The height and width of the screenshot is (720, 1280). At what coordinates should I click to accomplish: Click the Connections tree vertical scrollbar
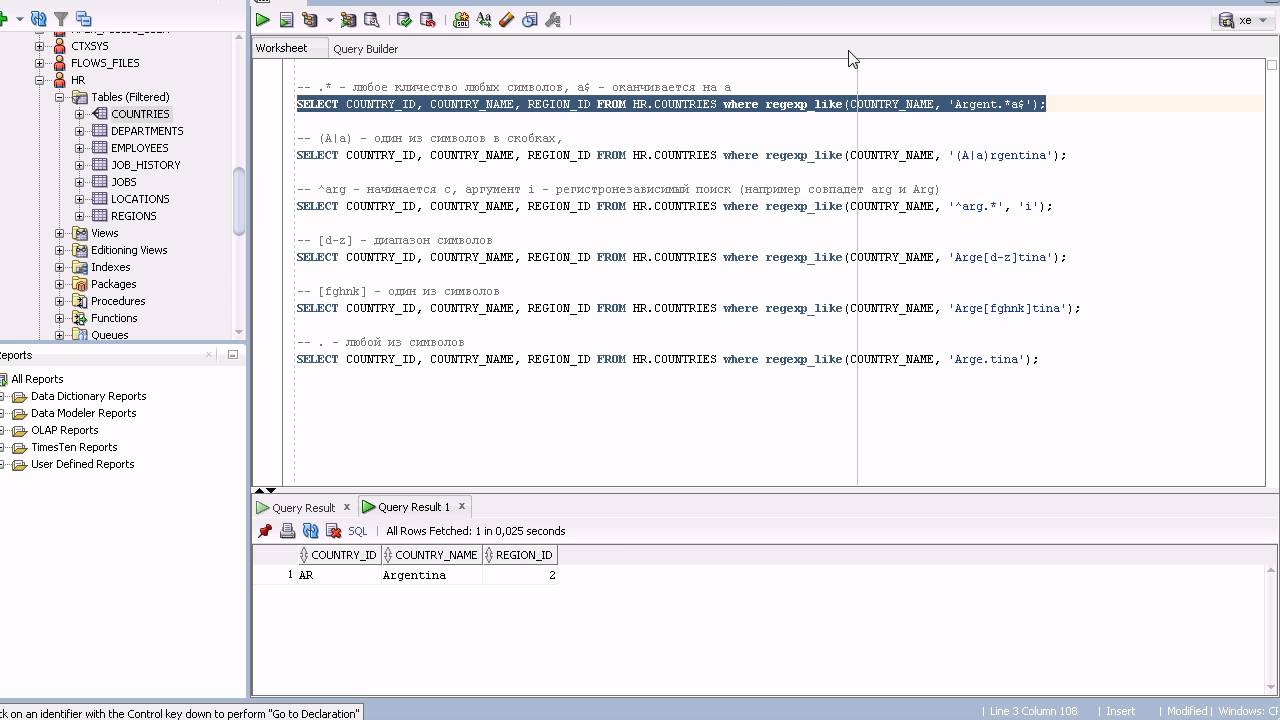click(239, 200)
